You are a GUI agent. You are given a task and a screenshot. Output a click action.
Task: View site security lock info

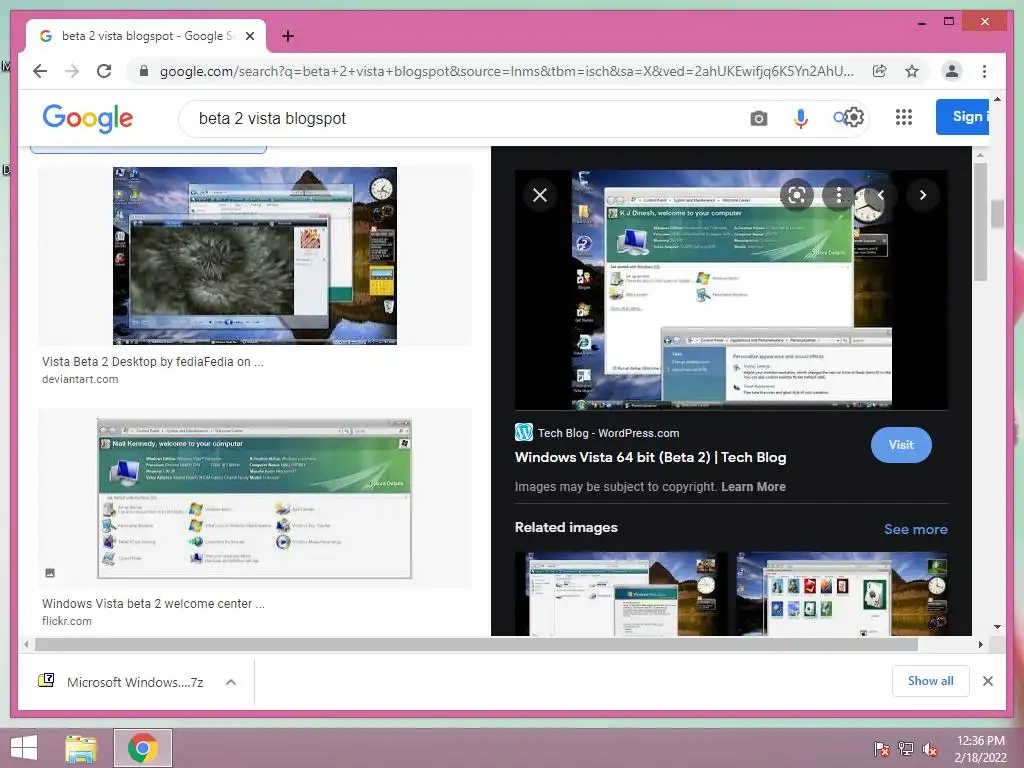[x=144, y=71]
